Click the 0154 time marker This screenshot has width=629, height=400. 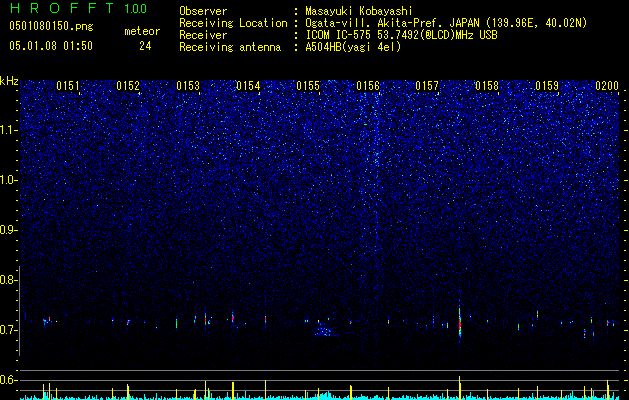248,85
